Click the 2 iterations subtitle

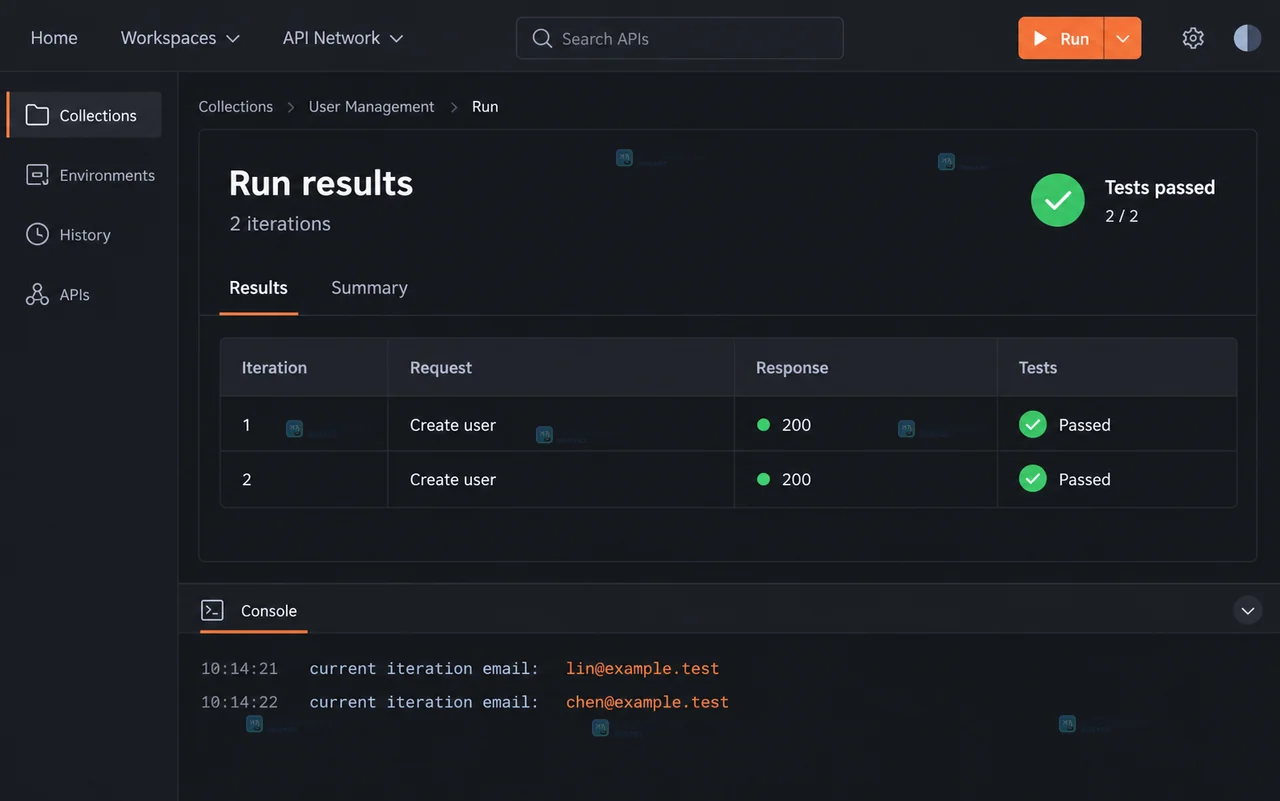[x=280, y=224]
